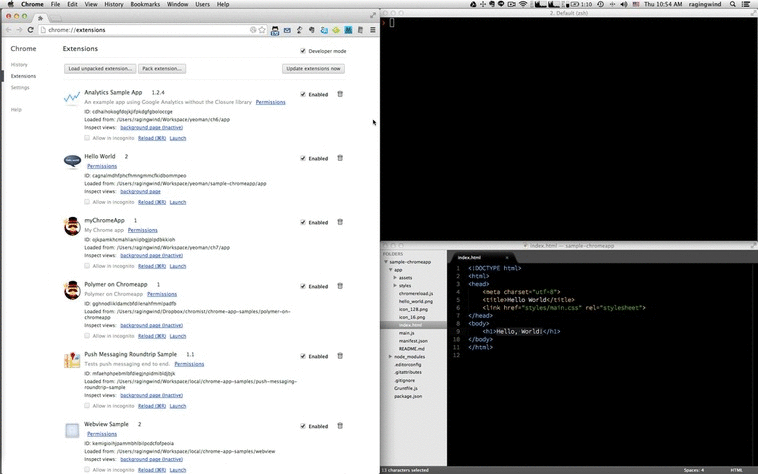This screenshot has height=474, width=758.
Task: Click Pack extension button
Action: 162,69
